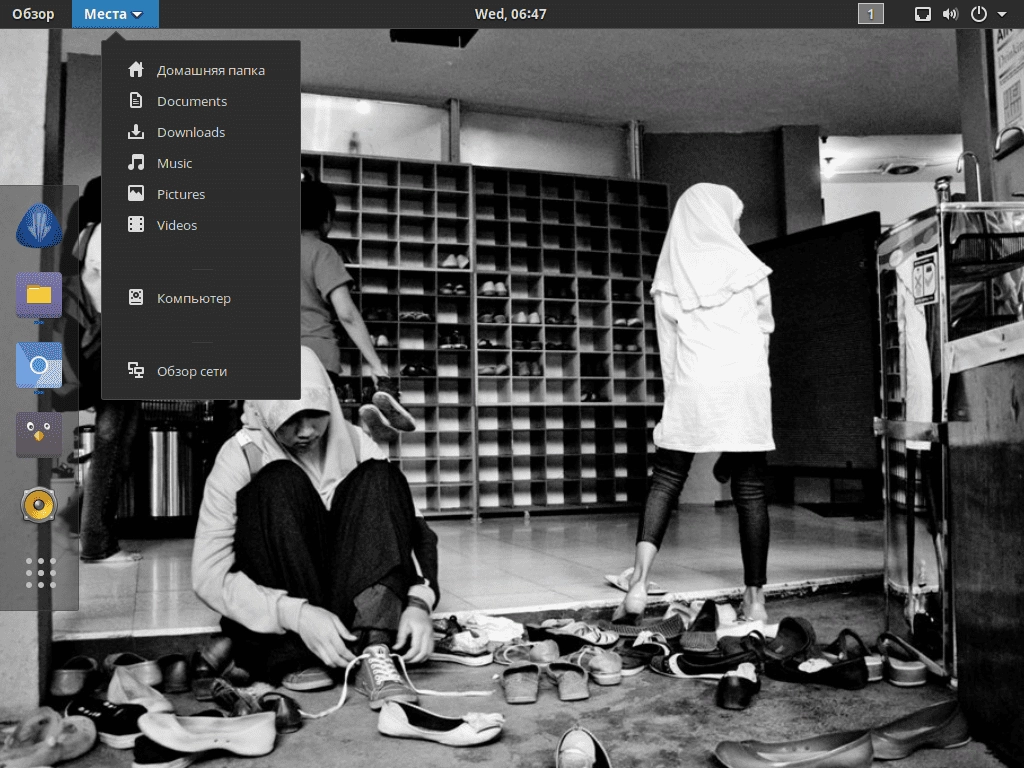Open the volume icon in top bar

(x=950, y=14)
